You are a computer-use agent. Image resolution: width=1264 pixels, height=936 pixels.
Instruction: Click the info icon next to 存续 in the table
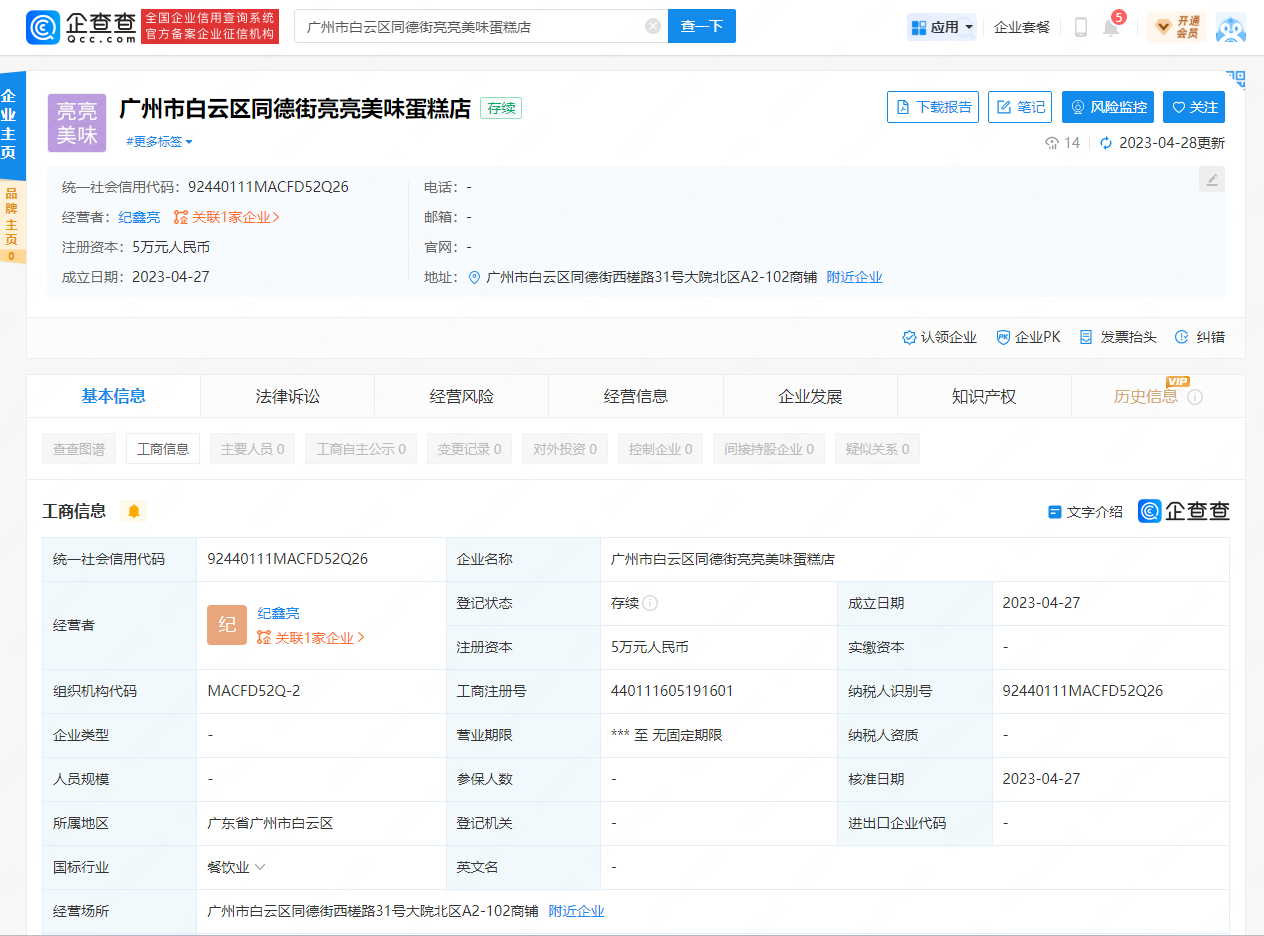pos(650,603)
